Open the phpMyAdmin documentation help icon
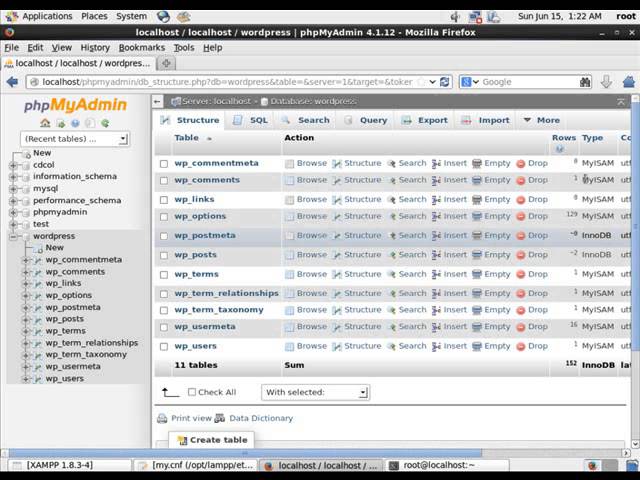This screenshot has width=640, height=480. pyautogui.click(x=75, y=123)
